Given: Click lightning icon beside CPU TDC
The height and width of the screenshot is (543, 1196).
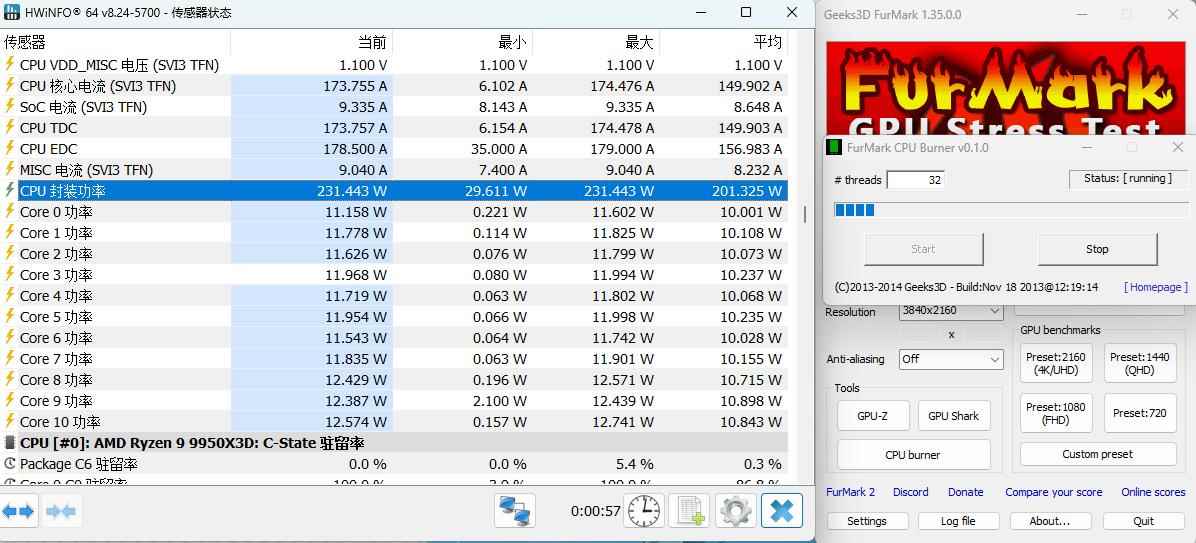Looking at the screenshot, I should pos(10,127).
